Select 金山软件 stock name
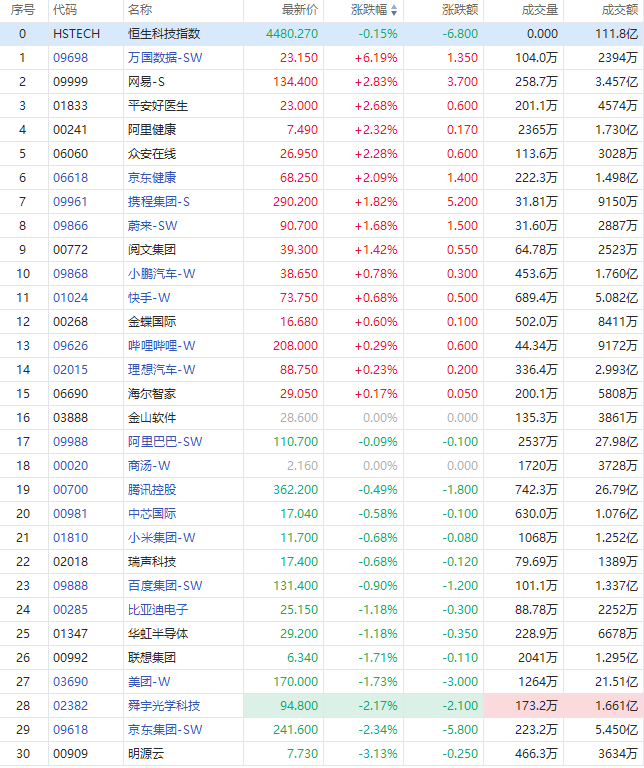The width and height of the screenshot is (644, 768). pos(152,418)
